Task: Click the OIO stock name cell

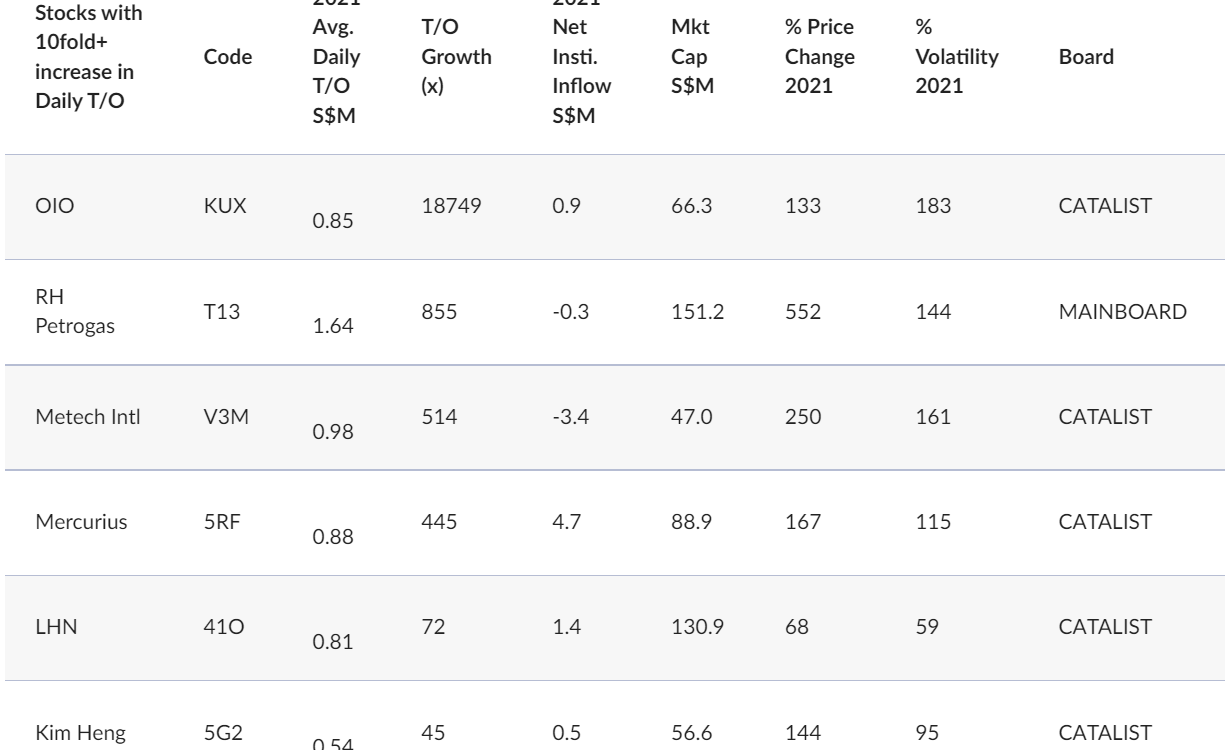Action: pyautogui.click(x=49, y=207)
